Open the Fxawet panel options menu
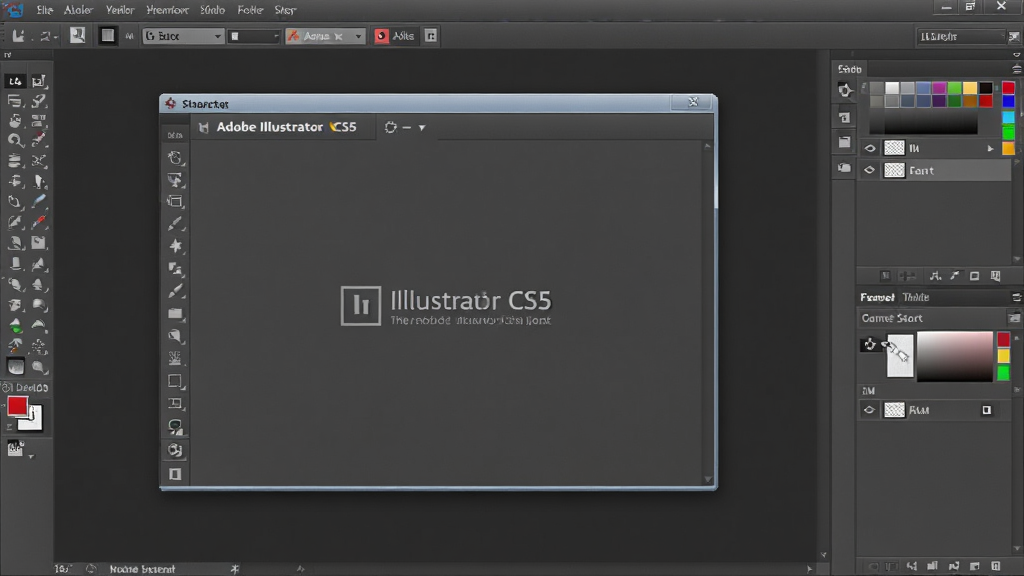This screenshot has width=1024, height=576. point(1016,297)
